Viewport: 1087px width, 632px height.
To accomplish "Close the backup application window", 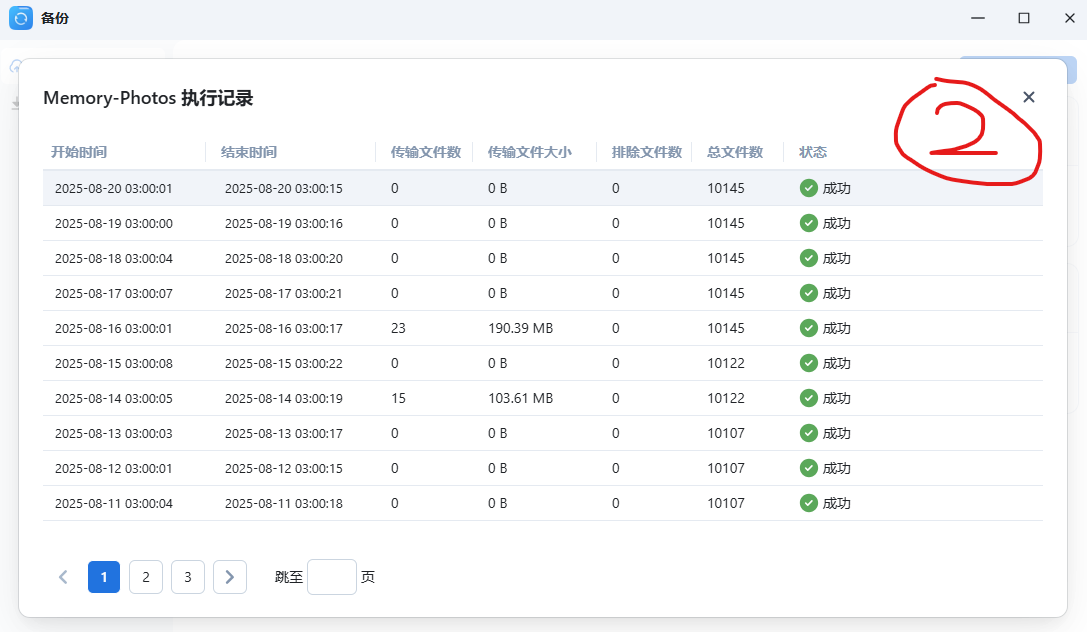I will 1070,18.
